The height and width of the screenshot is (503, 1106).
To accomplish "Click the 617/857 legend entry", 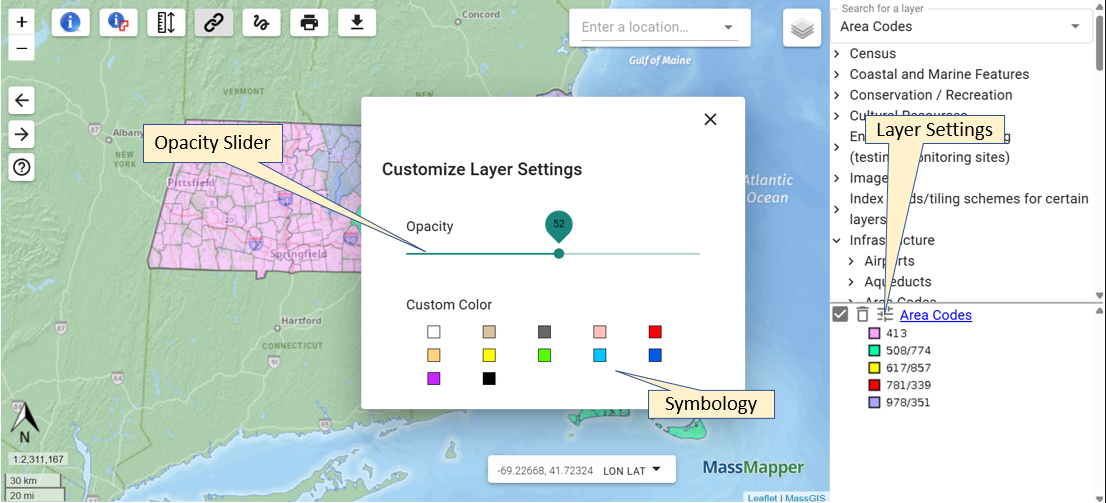I will point(898,368).
